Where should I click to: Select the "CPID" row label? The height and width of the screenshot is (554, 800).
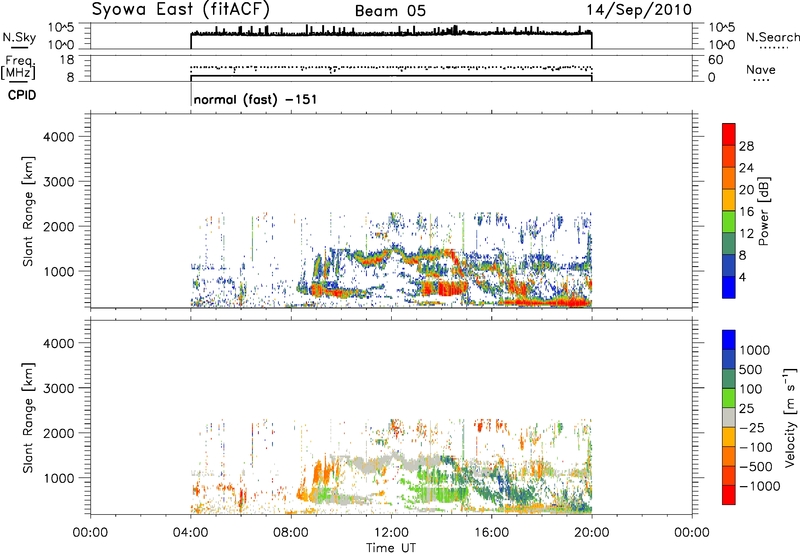[x=22, y=95]
